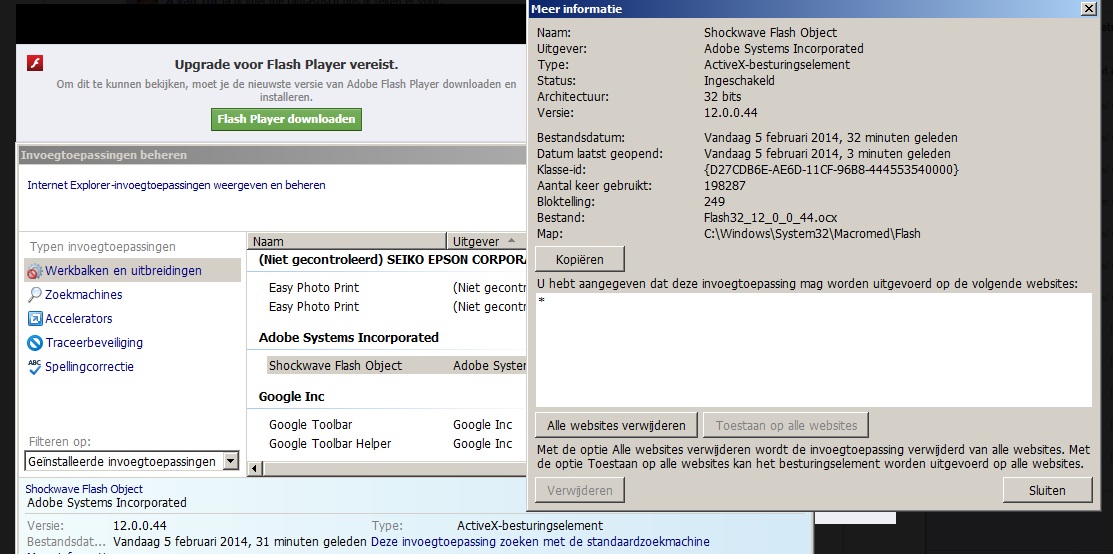
Task: Click the Versie 12.0.0.44 value in the dialog
Action: 731,112
